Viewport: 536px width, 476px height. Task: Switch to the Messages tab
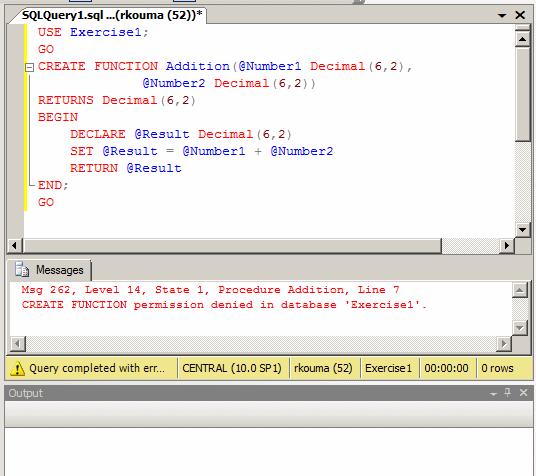[50, 270]
